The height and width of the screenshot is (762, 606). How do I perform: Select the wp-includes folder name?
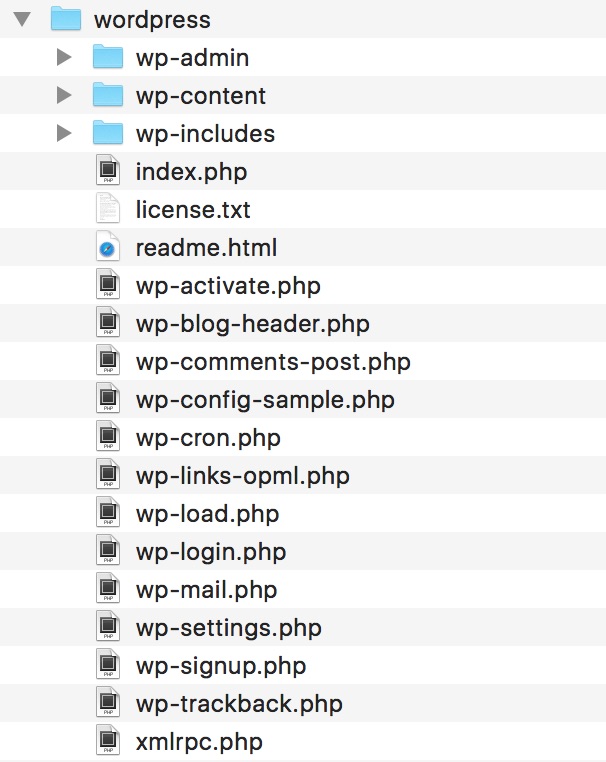pos(205,133)
